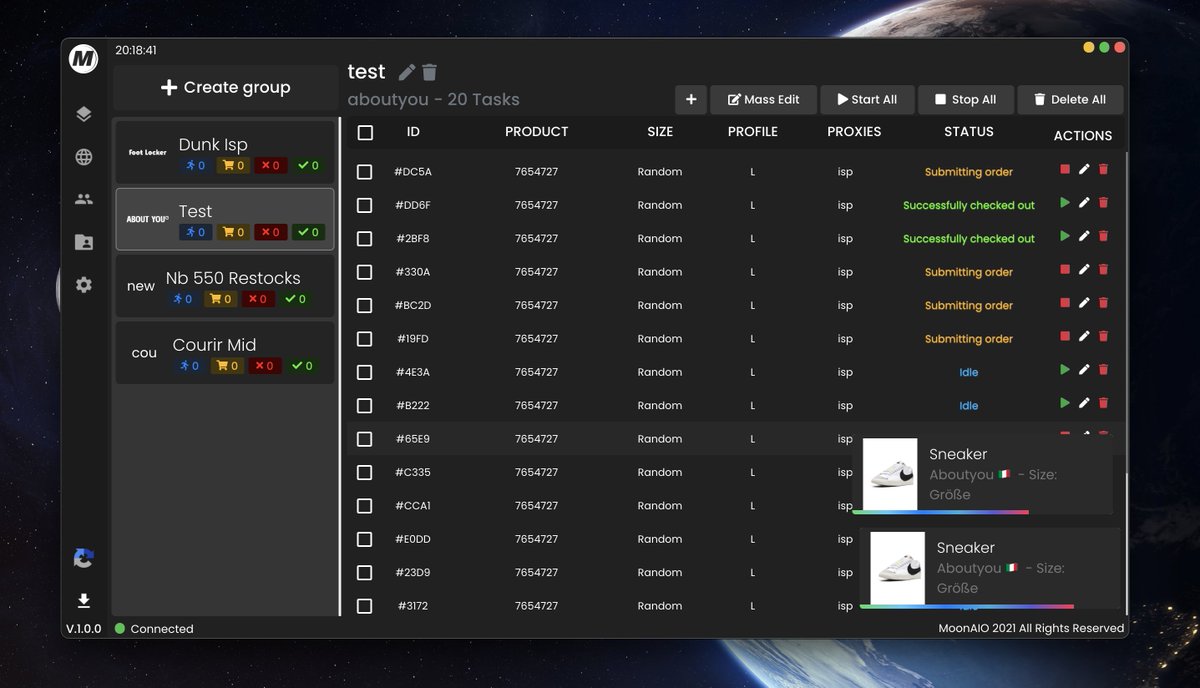Click Stop All button
The height and width of the screenshot is (688, 1200).
click(x=965, y=99)
